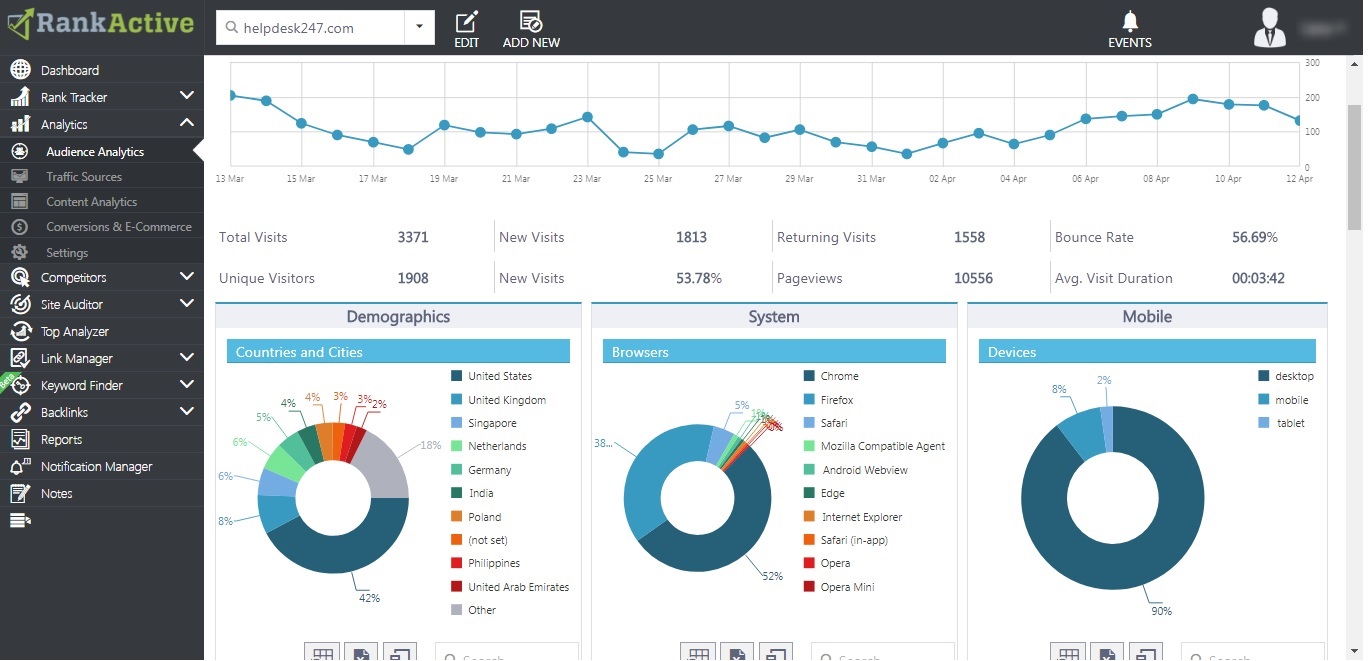Click the Top Analyzer icon

coord(20,331)
